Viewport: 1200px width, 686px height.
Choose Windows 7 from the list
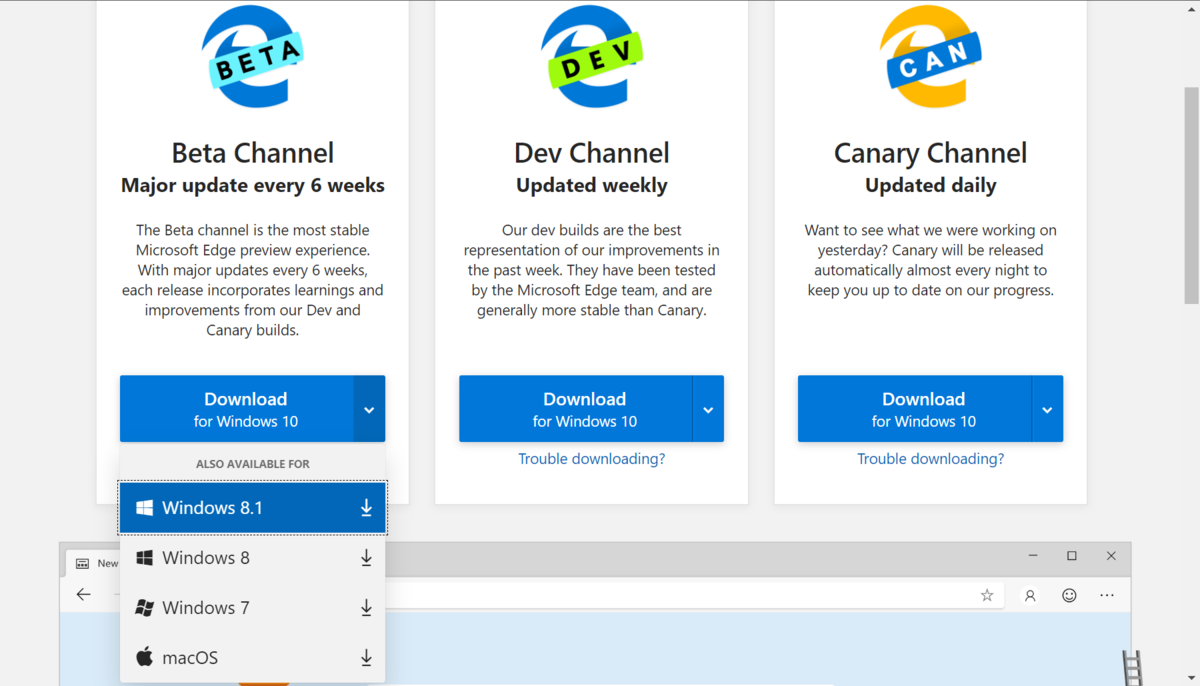(252, 608)
